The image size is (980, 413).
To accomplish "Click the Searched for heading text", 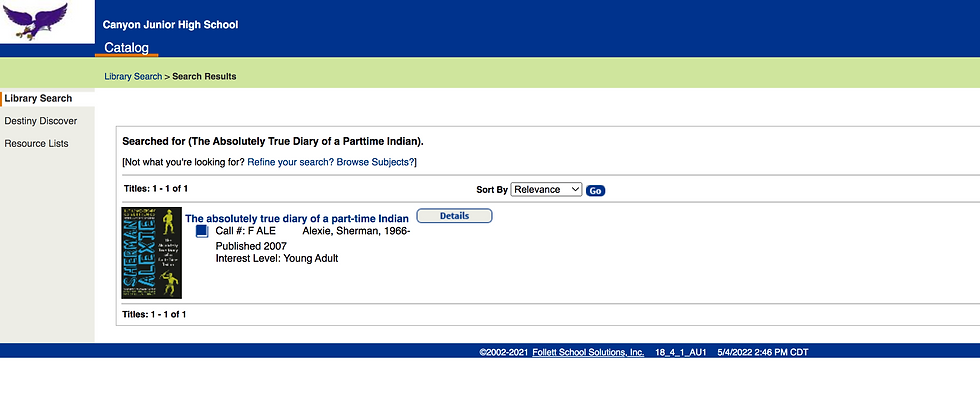I will click(x=273, y=141).
